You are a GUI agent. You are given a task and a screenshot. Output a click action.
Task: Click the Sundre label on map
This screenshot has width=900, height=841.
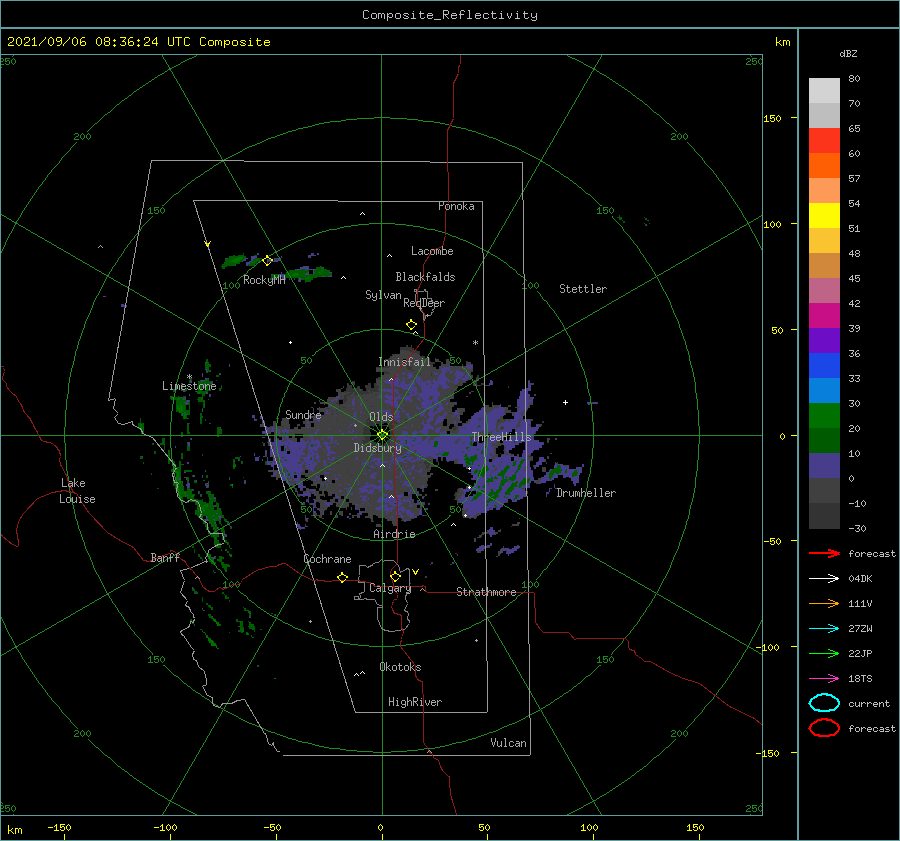click(303, 414)
